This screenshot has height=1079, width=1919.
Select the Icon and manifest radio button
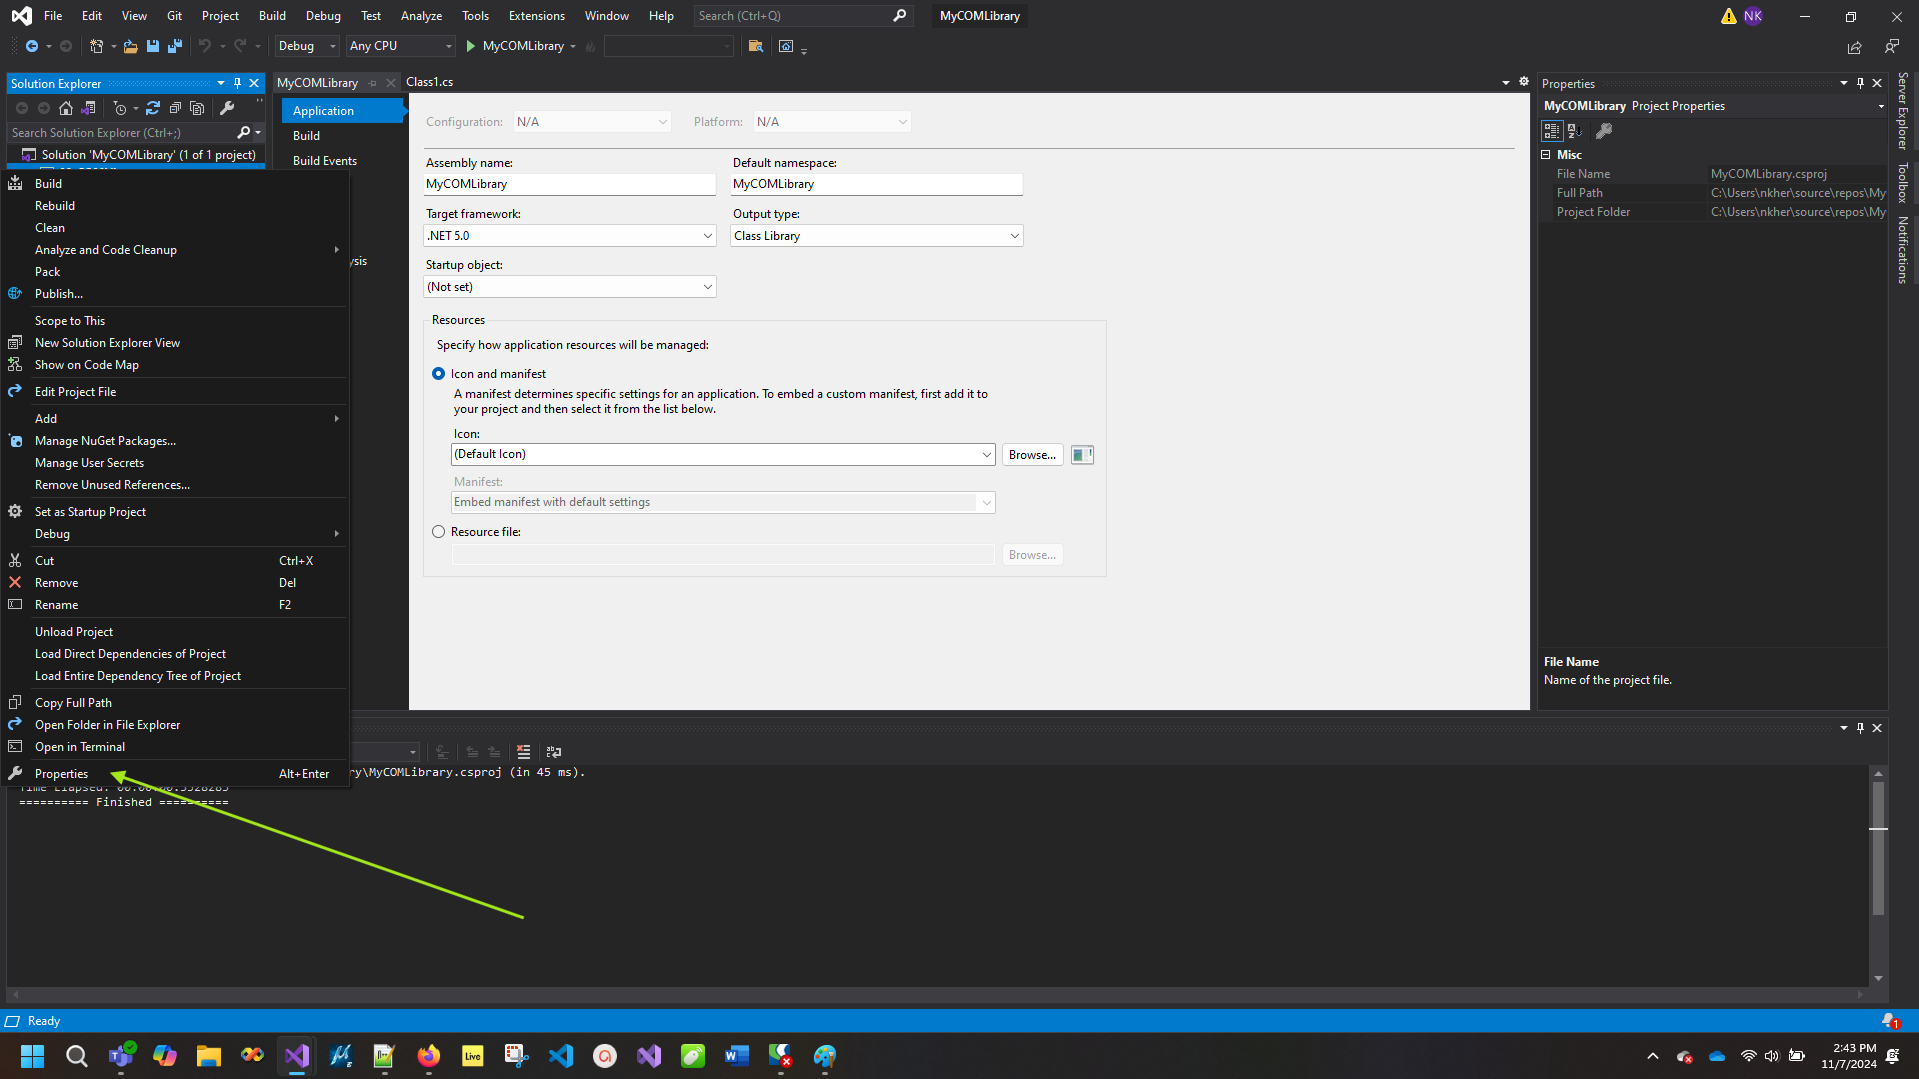pos(438,374)
